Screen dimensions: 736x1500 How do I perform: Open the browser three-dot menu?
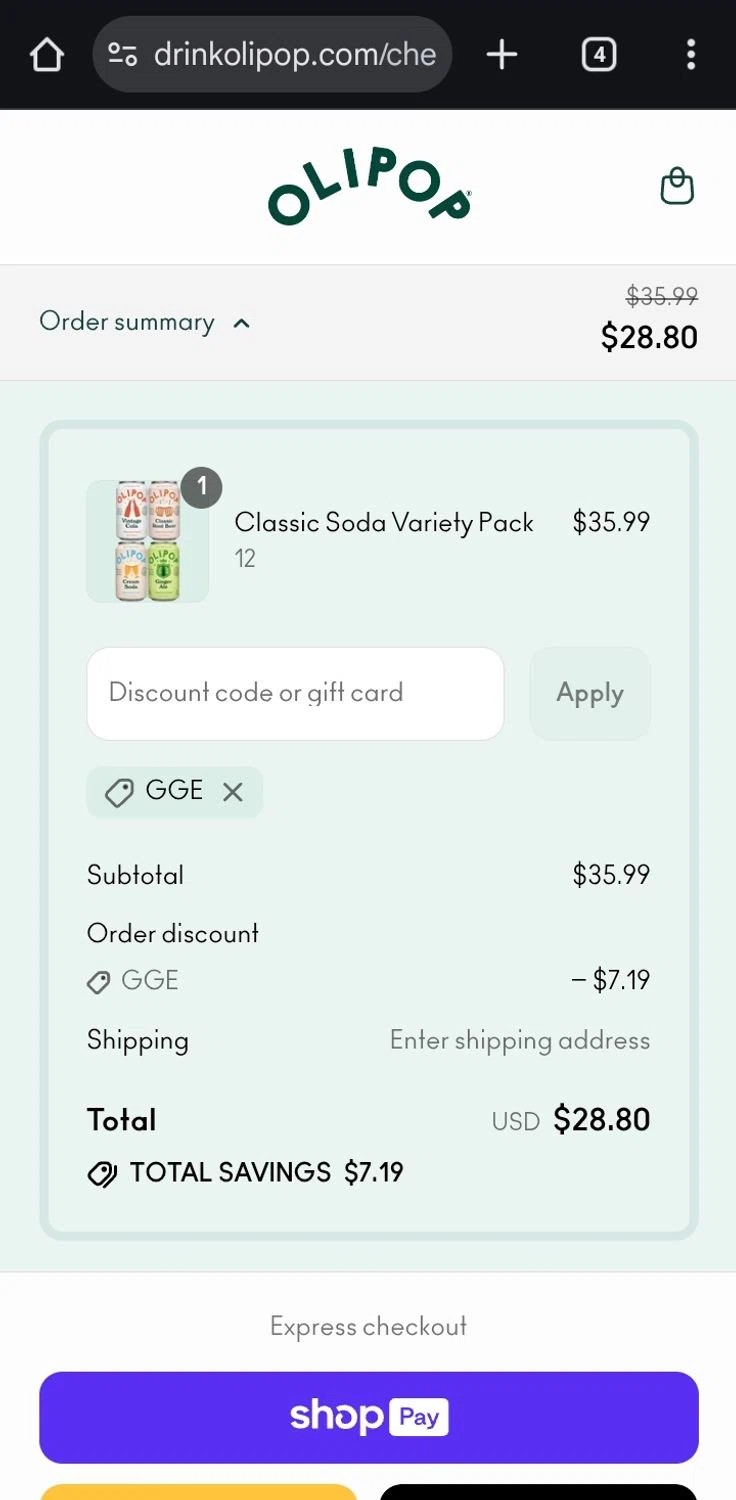click(690, 54)
